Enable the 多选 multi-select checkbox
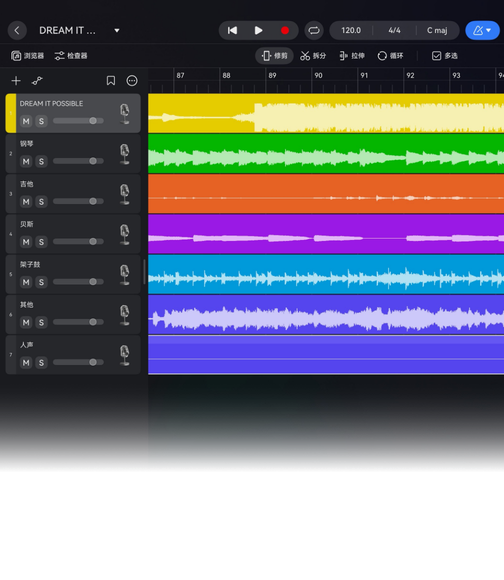Screen dimensions: 504x580 coord(444,56)
